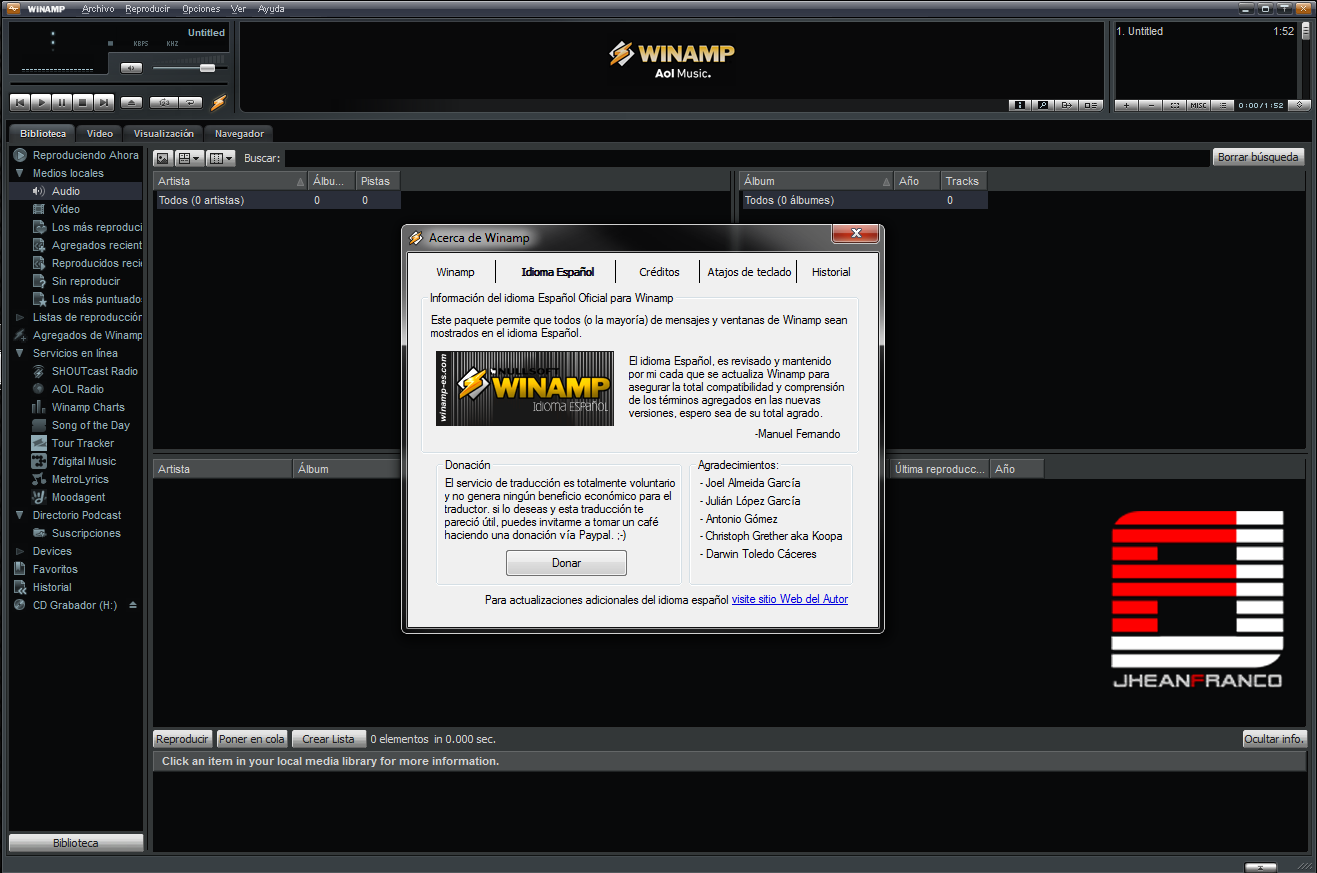Open the Créditos tab in the dialog
The width and height of the screenshot is (1317, 873).
tap(659, 272)
